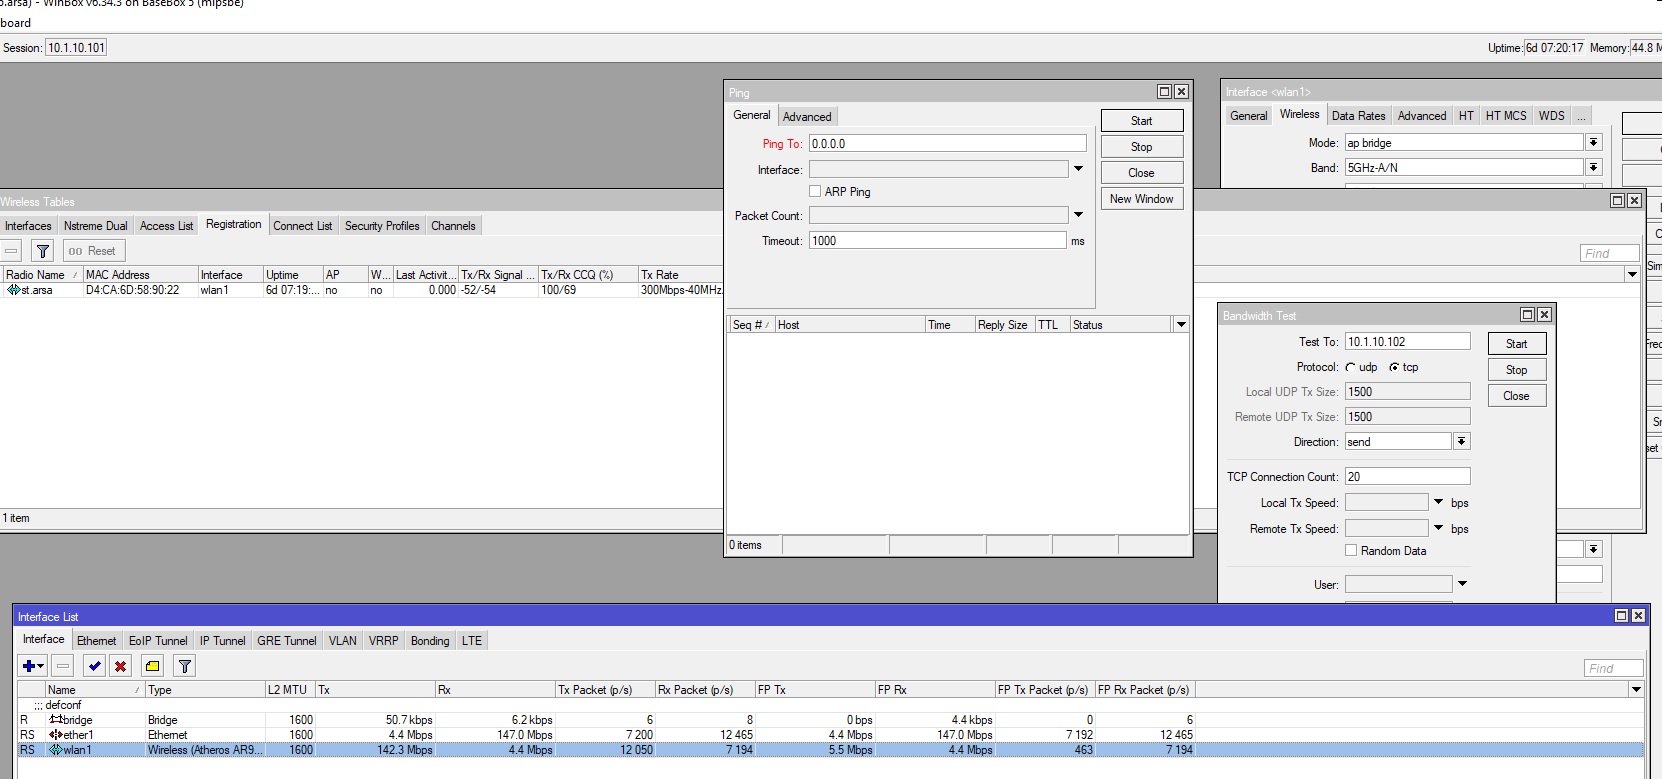Switch to the Connect List tab

303,226
